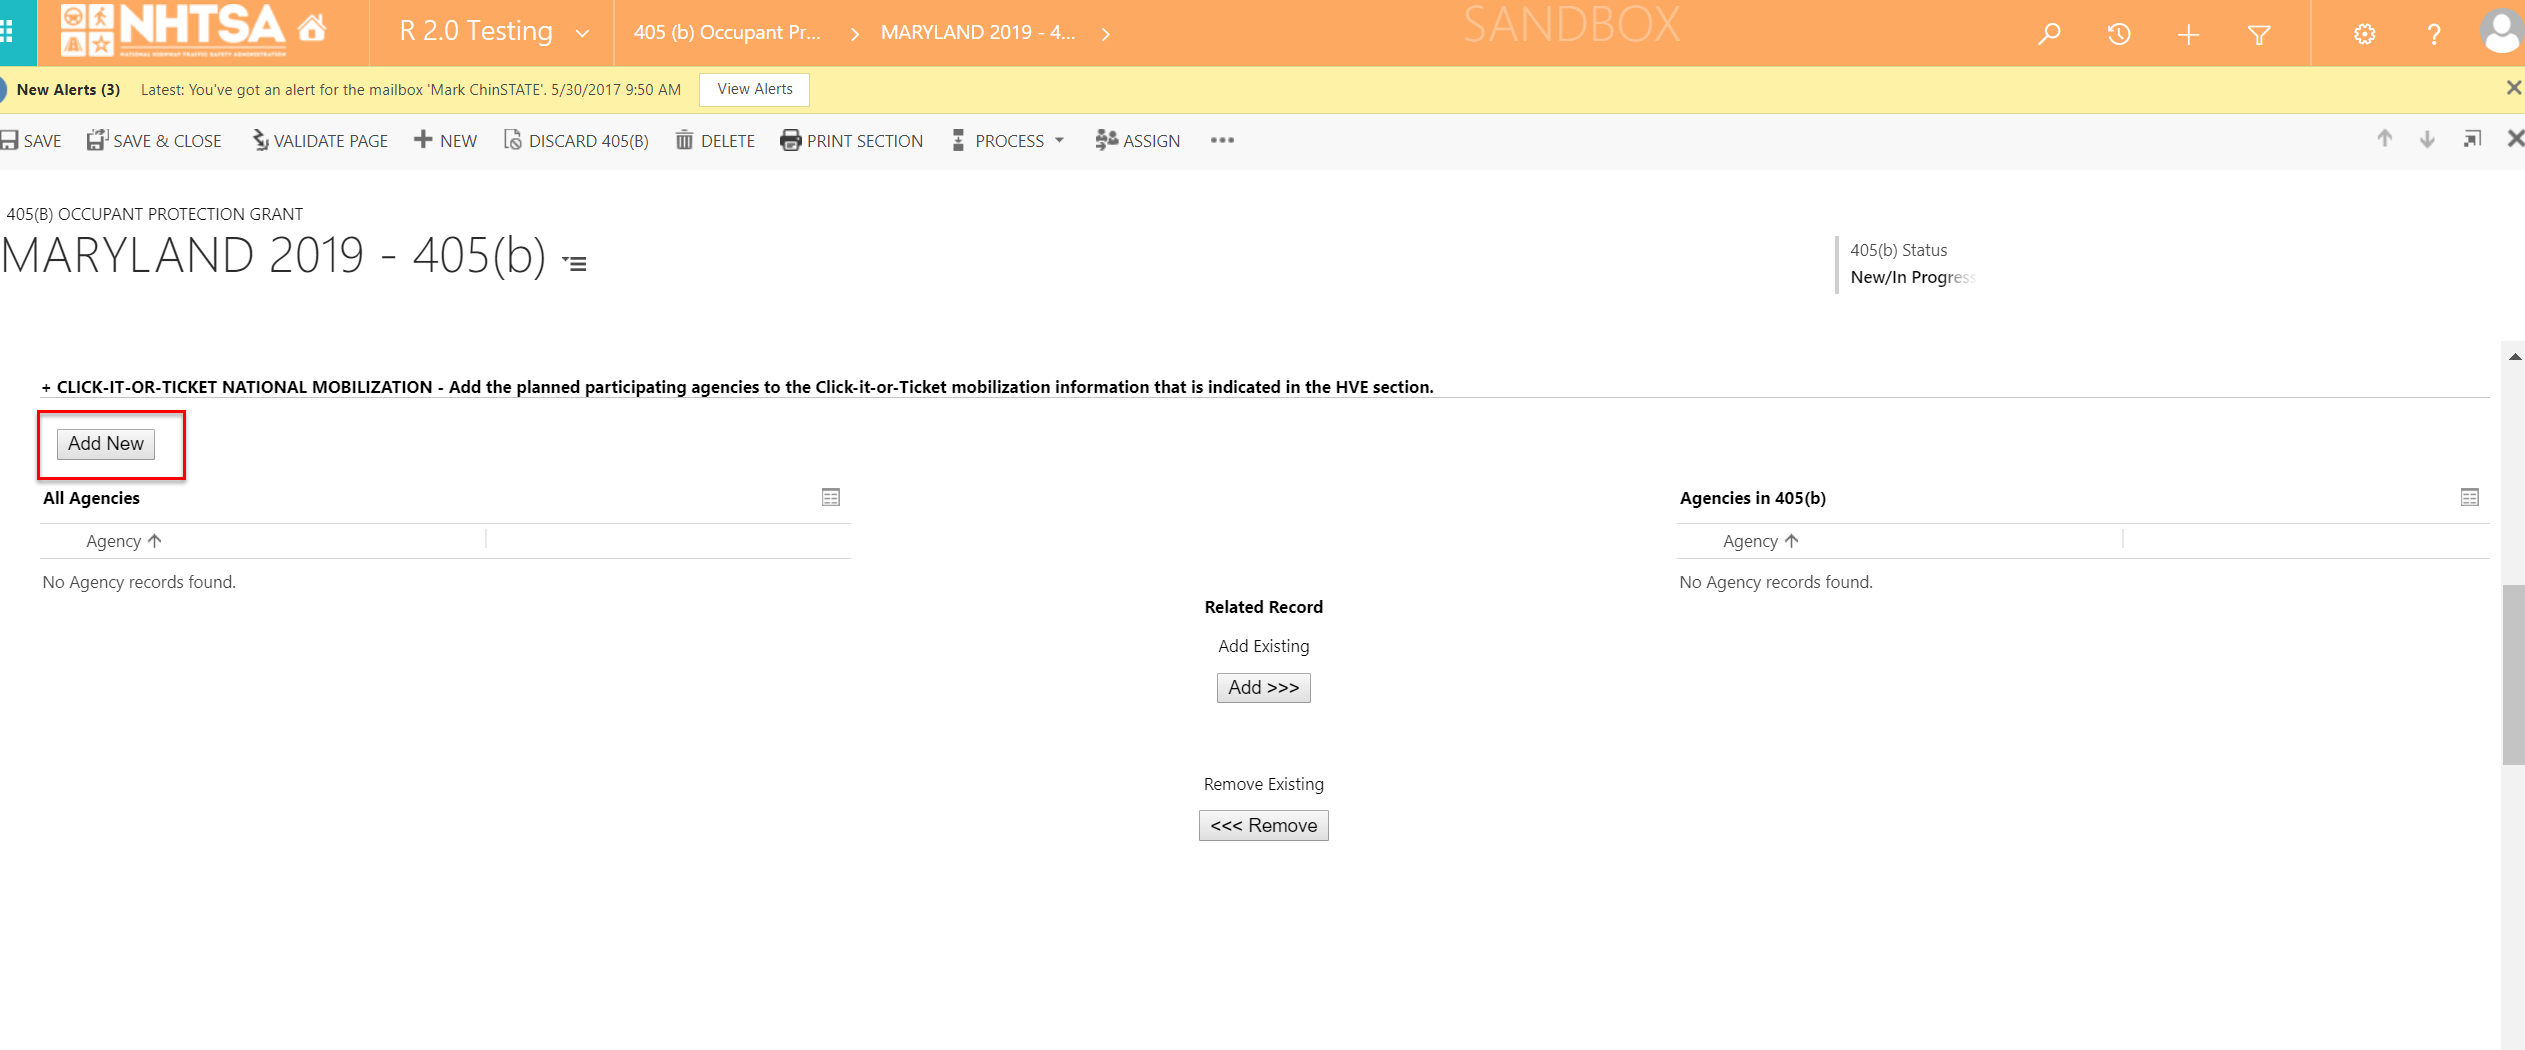Open help question mark
The image size is (2525, 1050).
(x=2434, y=35)
